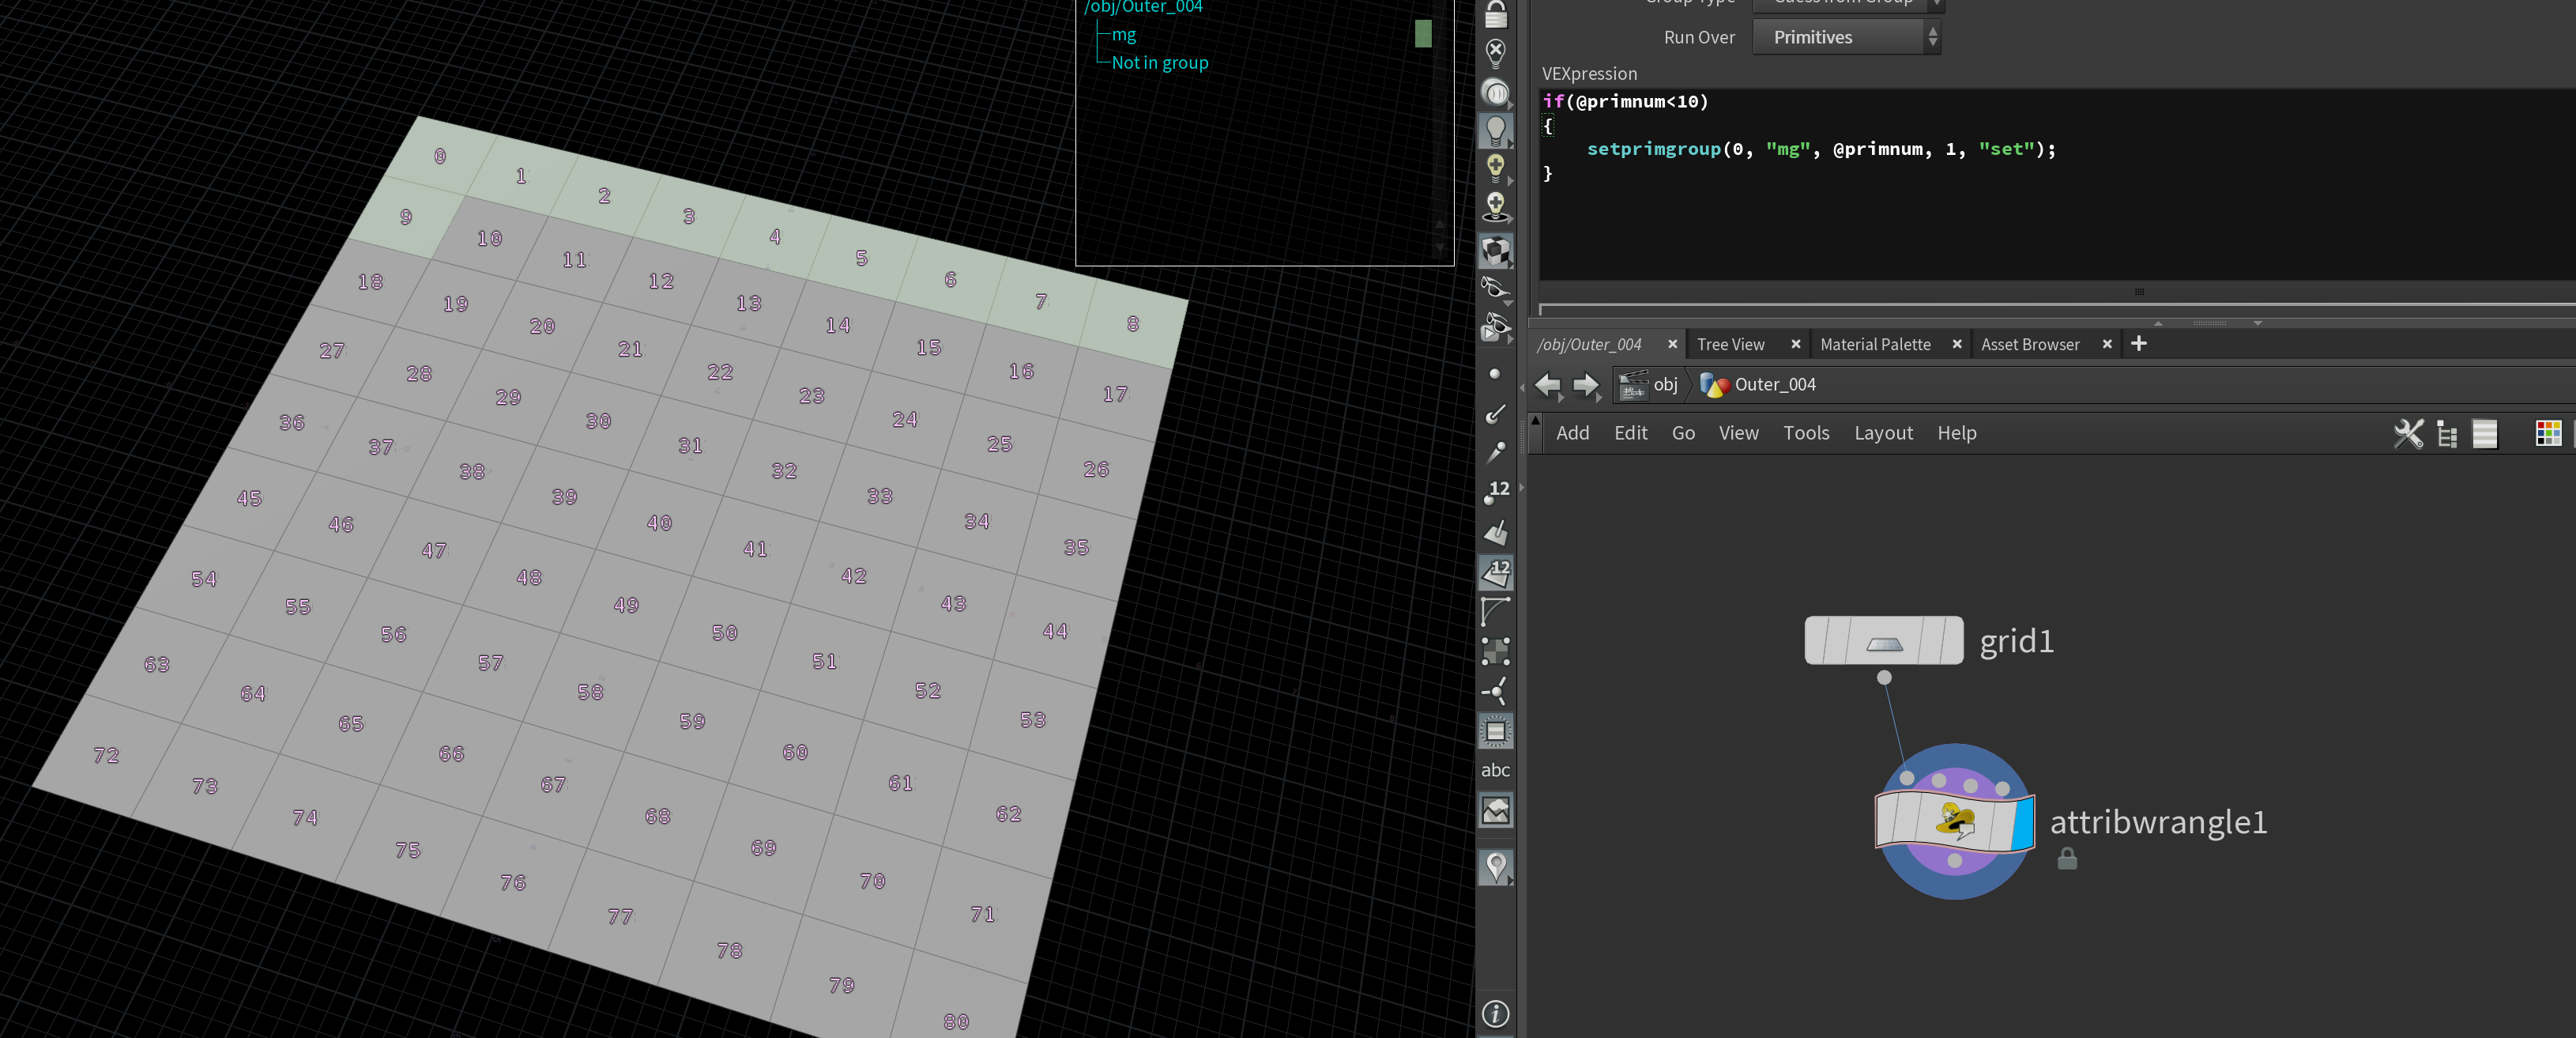Click the viewport info icon
Image resolution: width=2576 pixels, height=1038 pixels.
1495,1013
